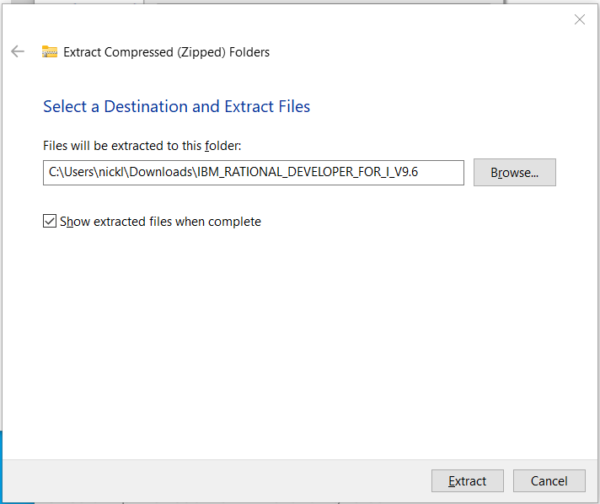Click inside the destination folder path field
The image size is (600, 504).
point(253,173)
